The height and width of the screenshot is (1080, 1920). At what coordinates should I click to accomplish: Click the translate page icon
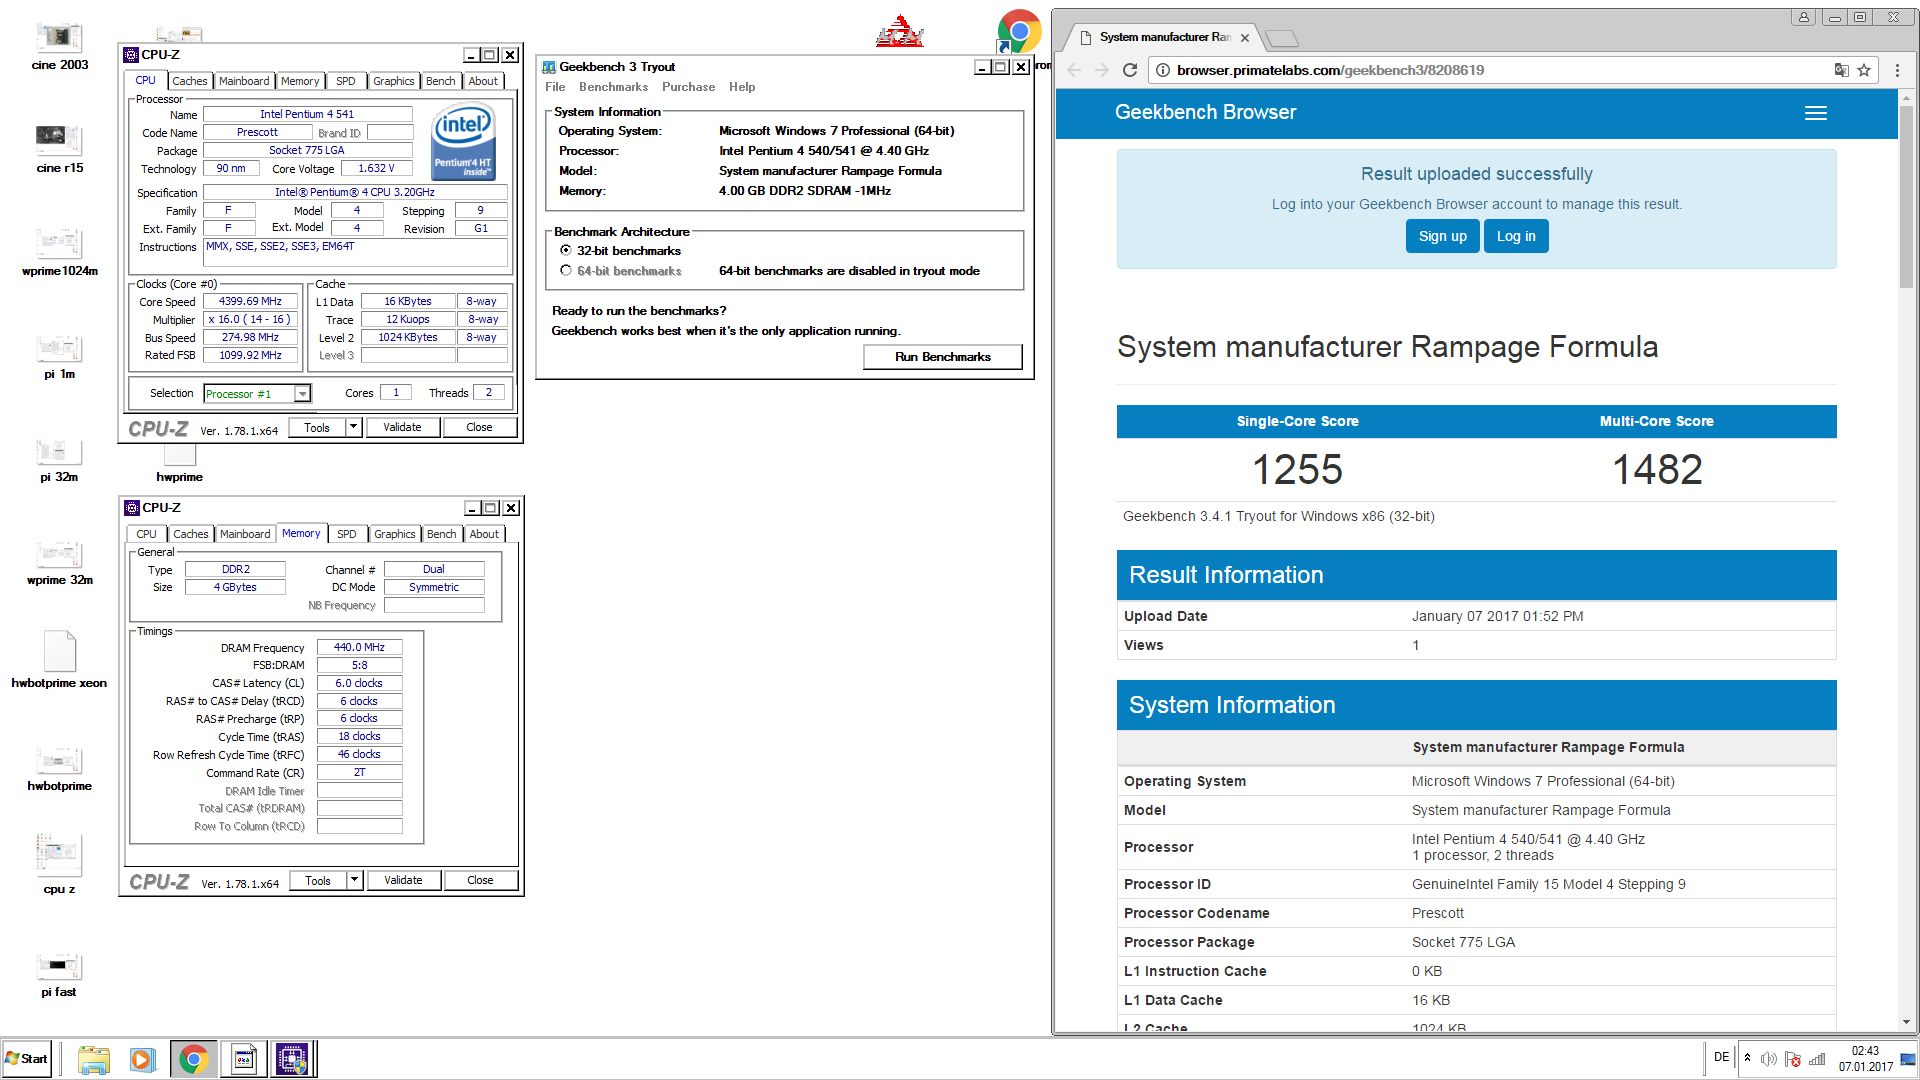(x=1841, y=70)
